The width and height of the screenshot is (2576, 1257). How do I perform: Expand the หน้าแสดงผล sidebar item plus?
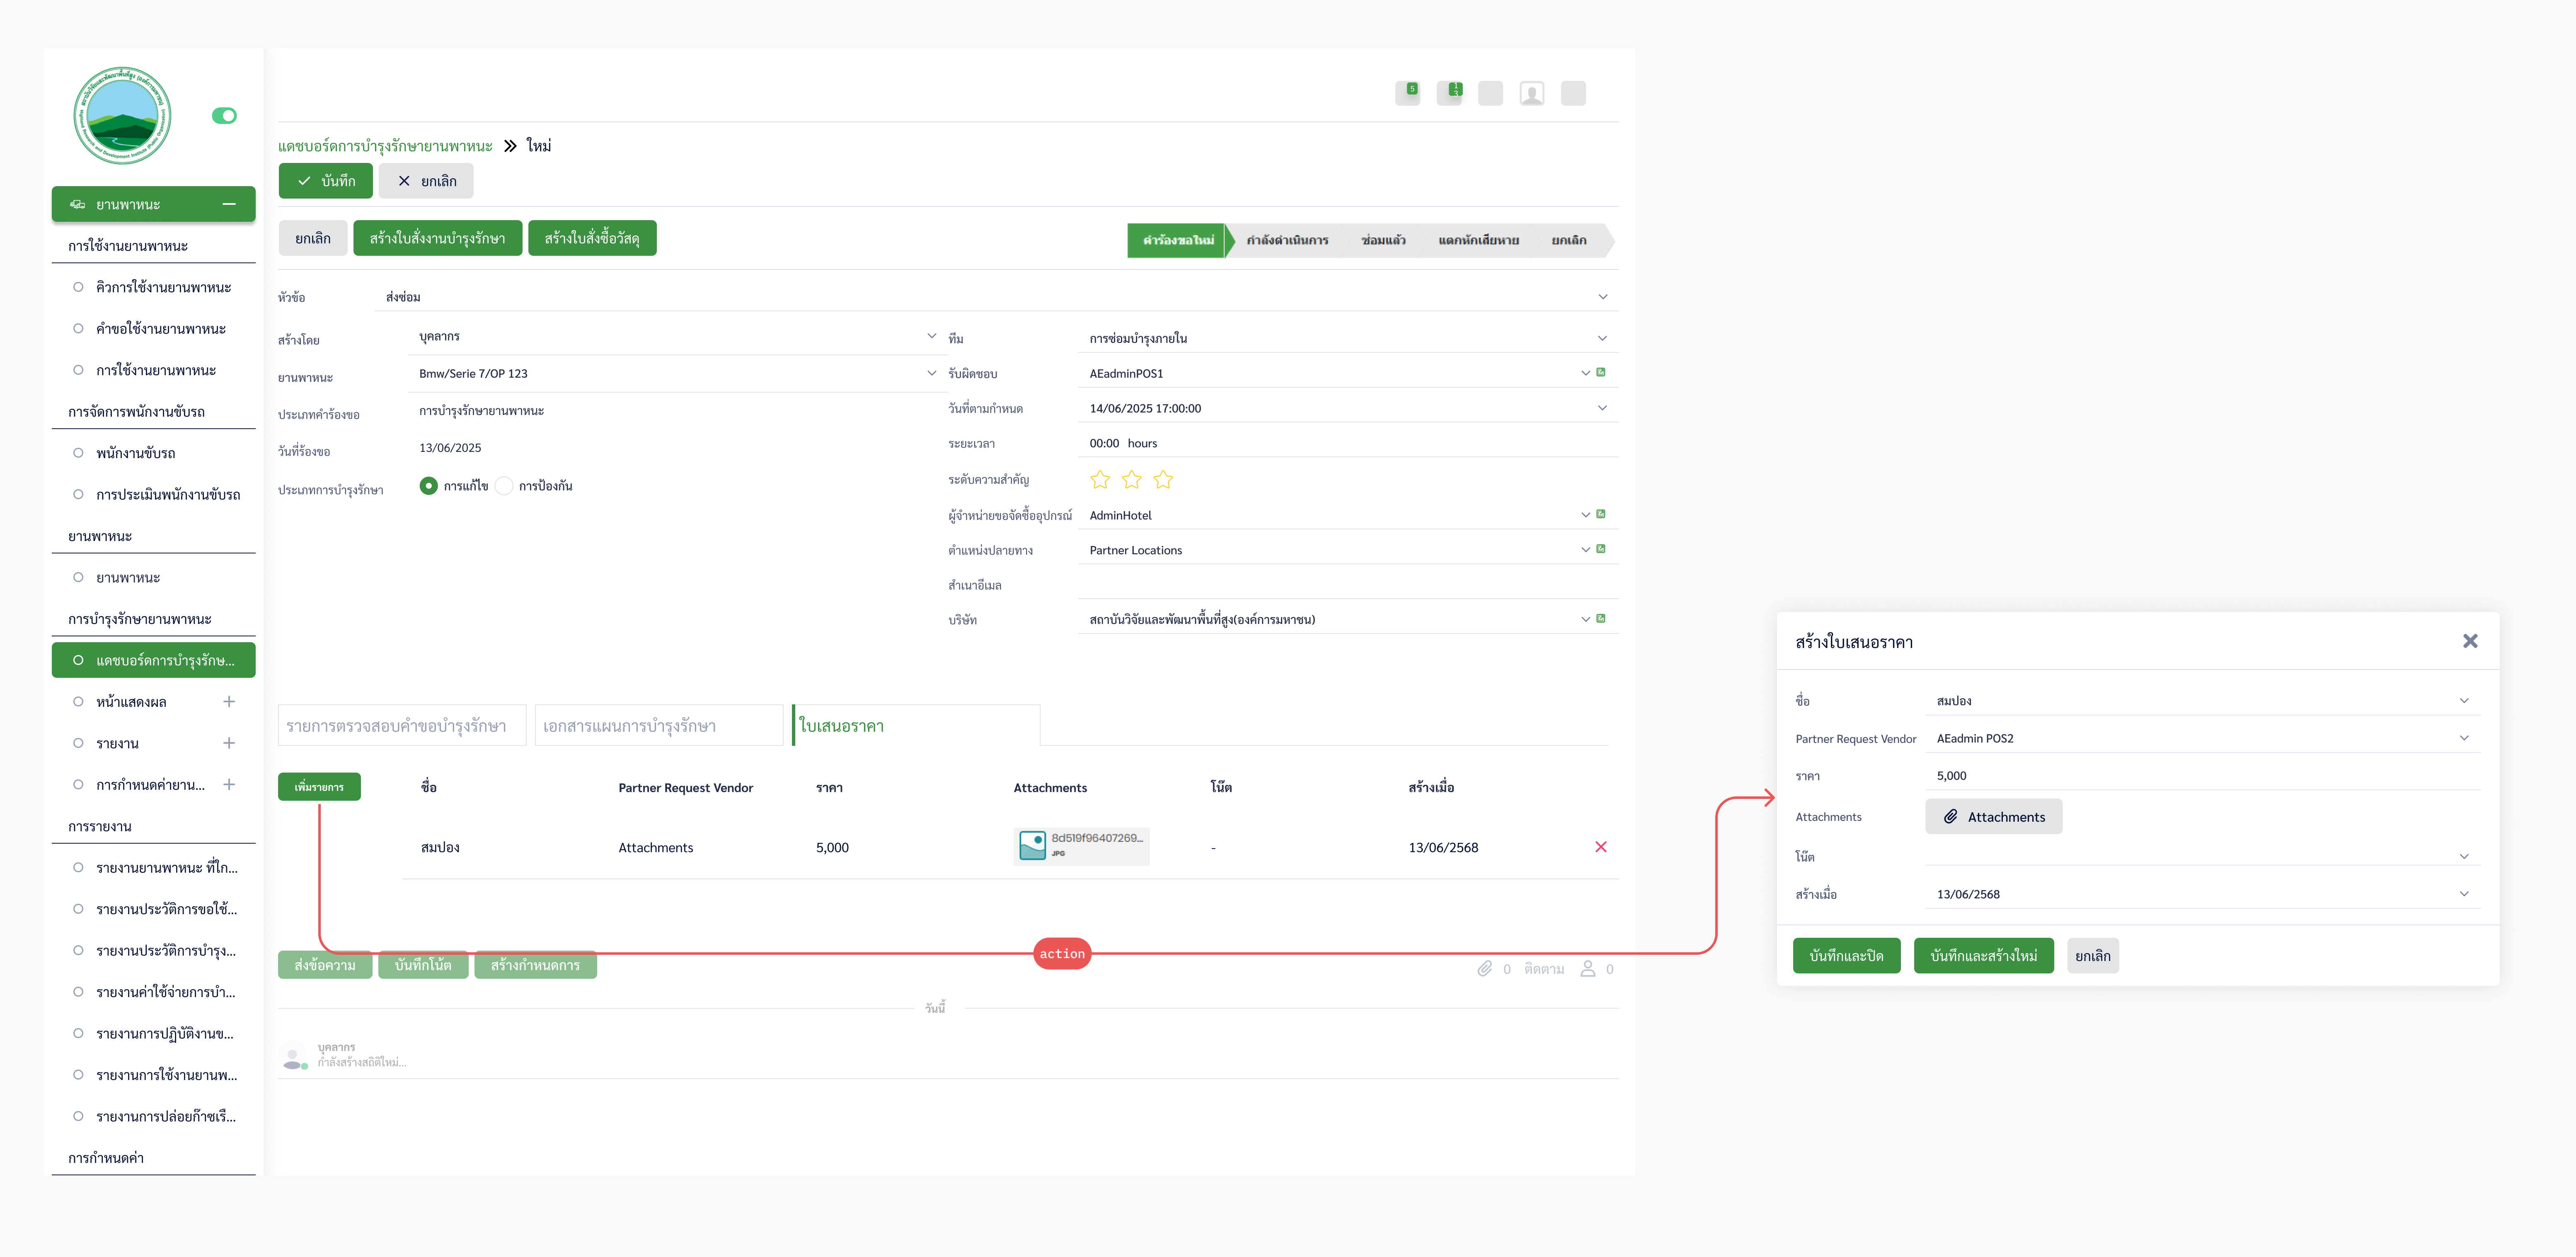[x=229, y=702]
